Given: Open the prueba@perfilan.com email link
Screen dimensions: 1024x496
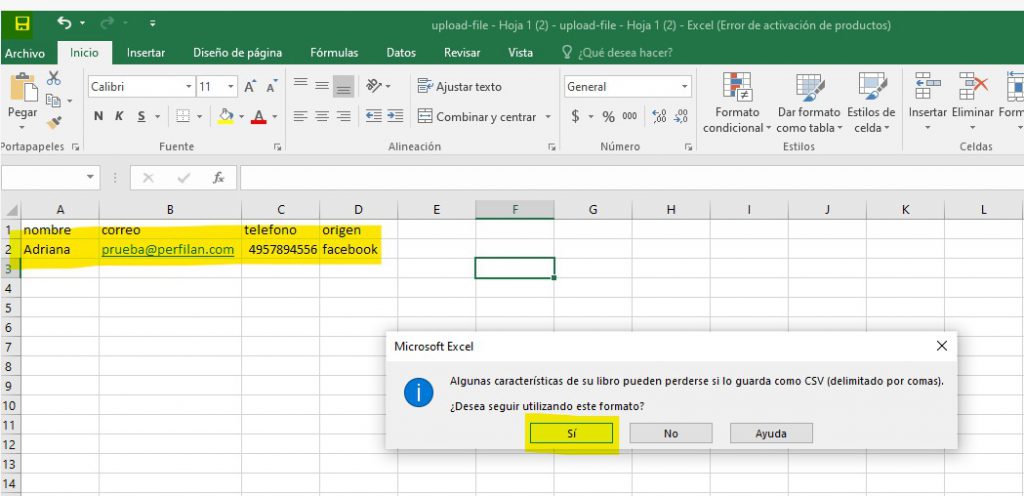Looking at the screenshot, I should coord(168,249).
